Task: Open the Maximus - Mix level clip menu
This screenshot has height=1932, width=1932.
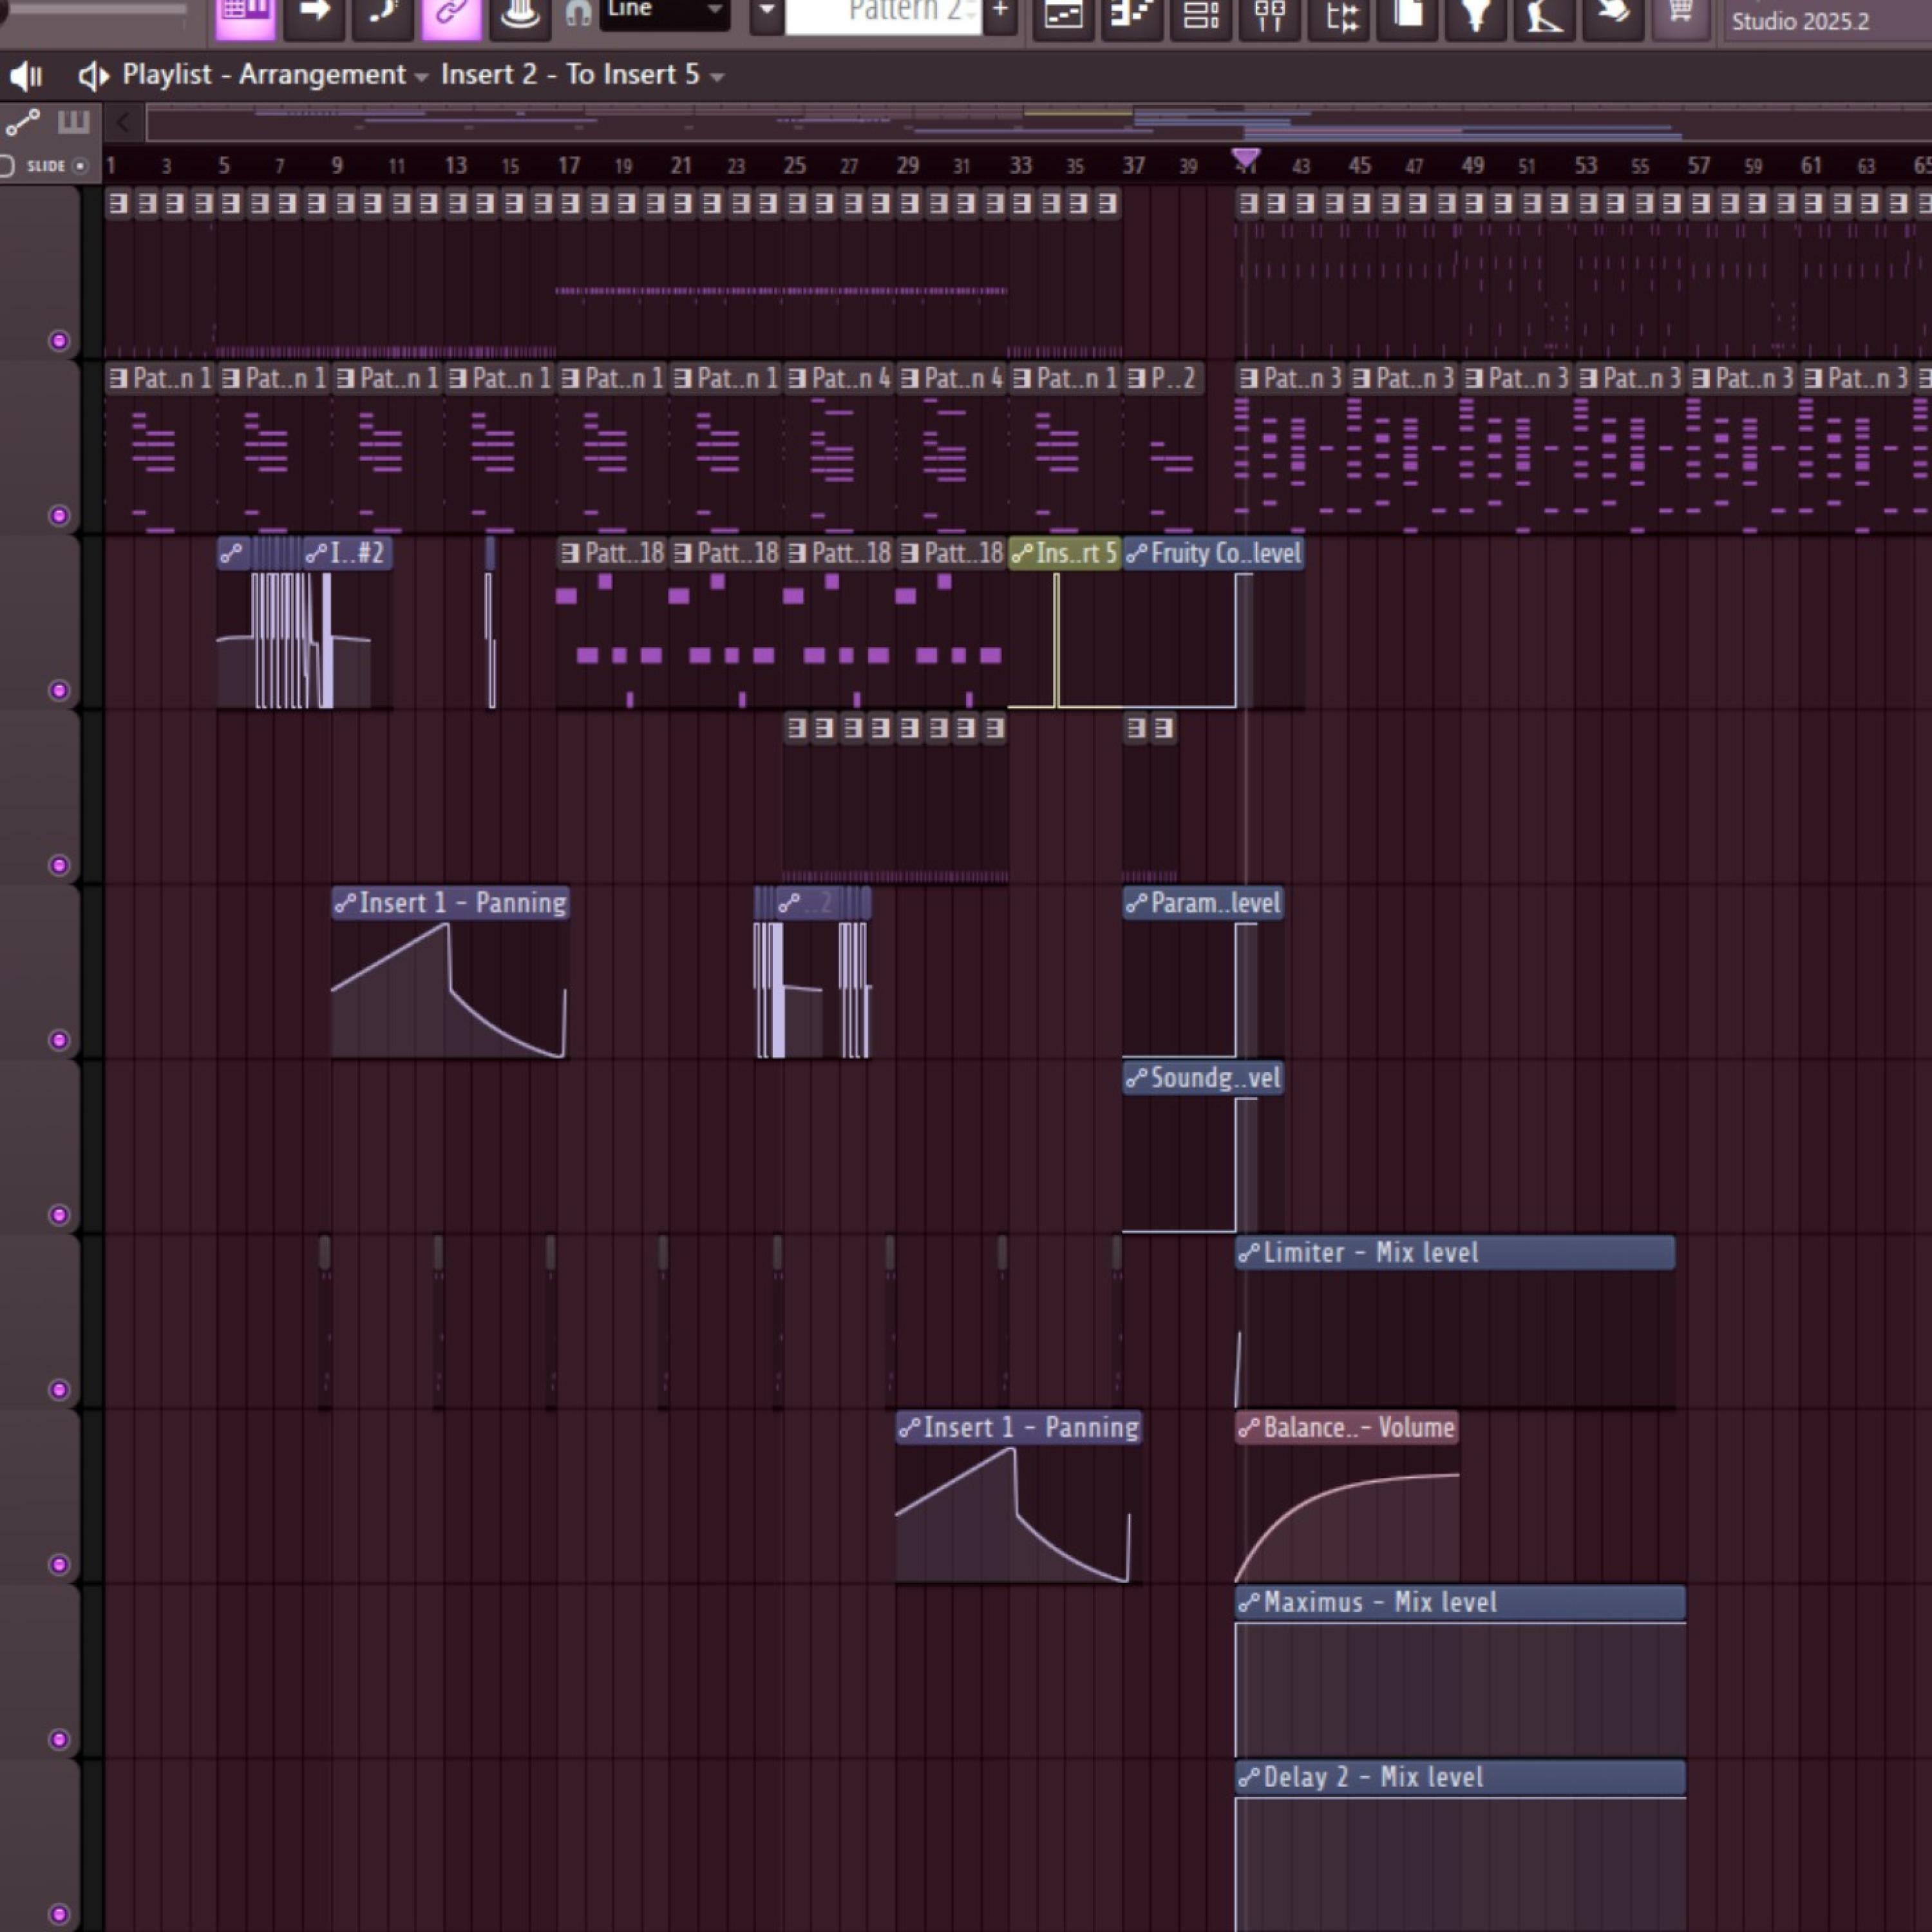Action: pos(1248,1602)
